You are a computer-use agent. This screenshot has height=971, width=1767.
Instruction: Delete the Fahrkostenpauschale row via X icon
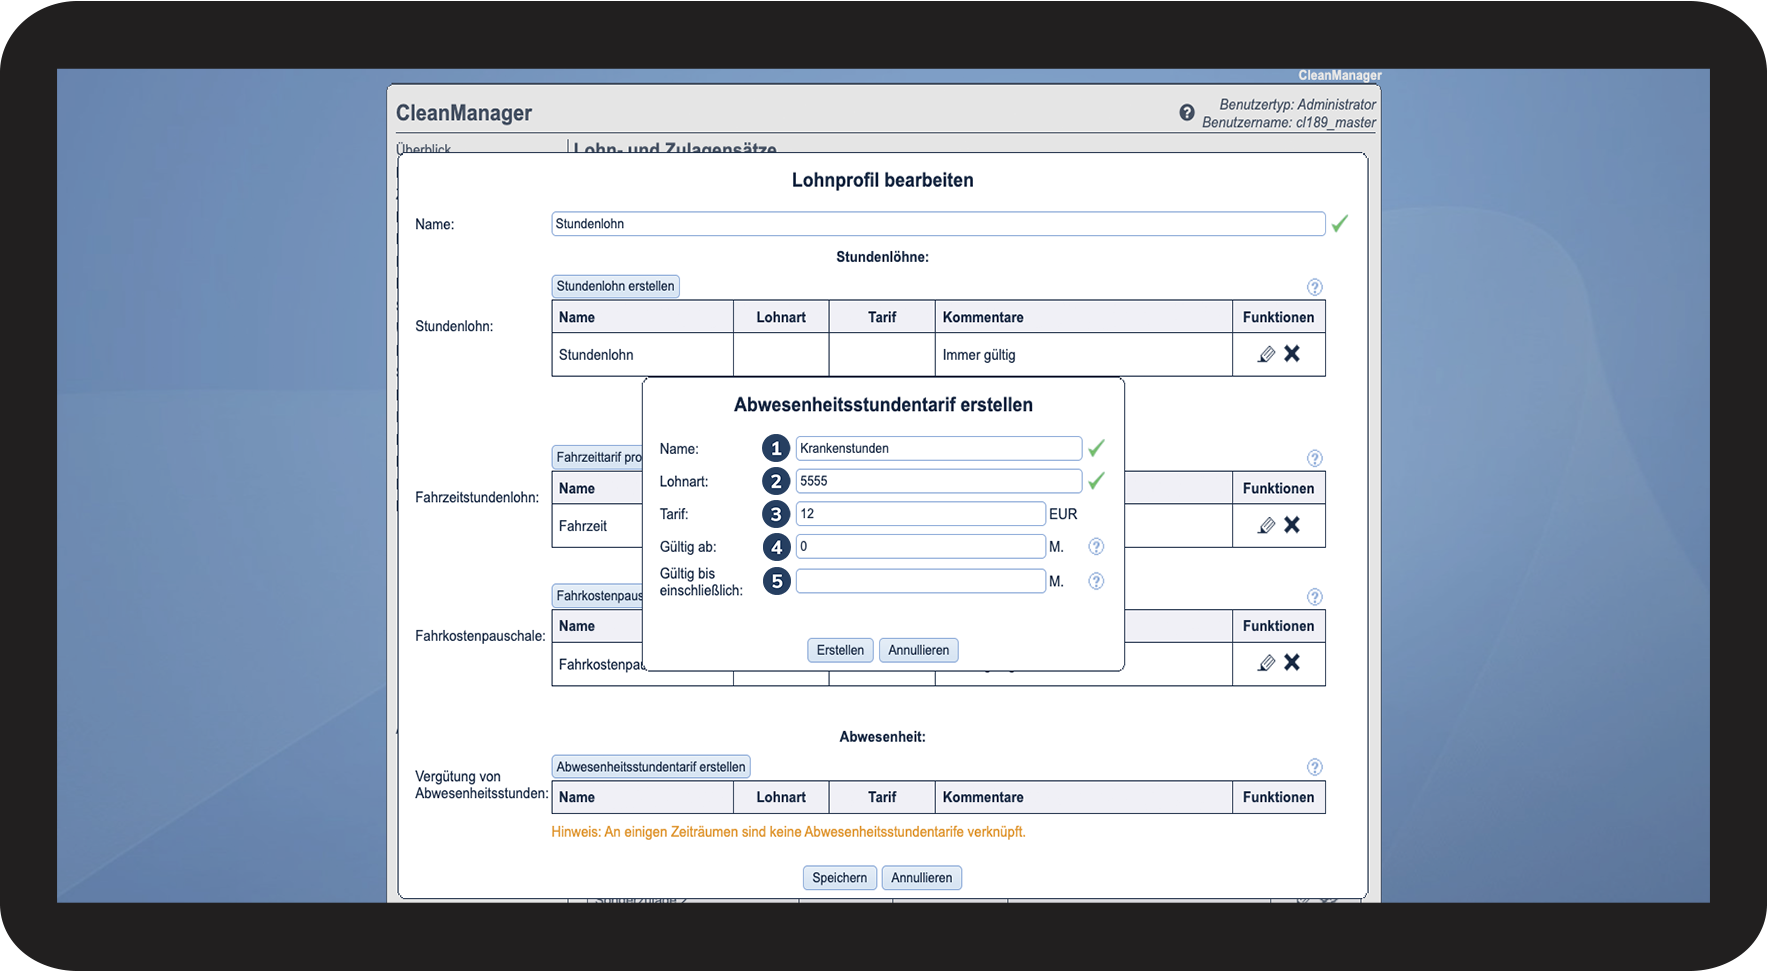coord(1292,663)
